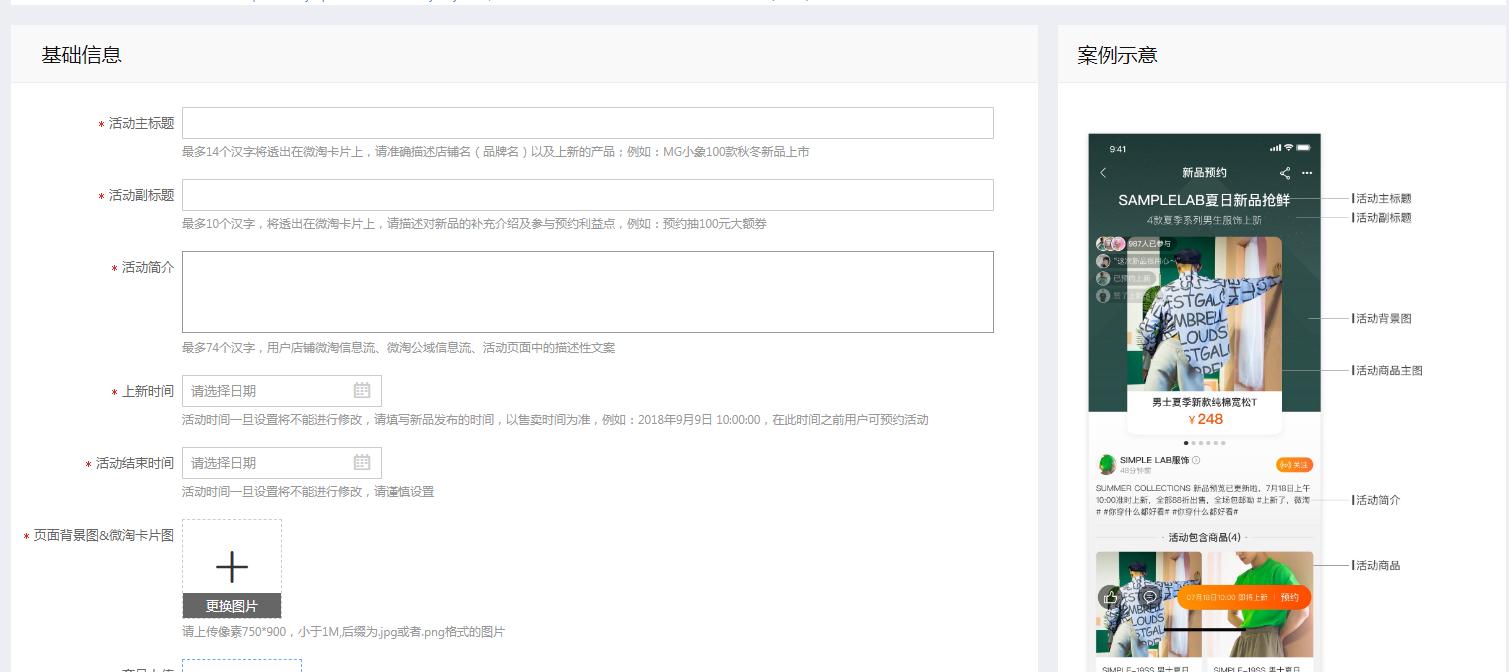The width and height of the screenshot is (1509, 672).
Task: Click the back arrow in the 新品预约 header
Action: (x=1103, y=173)
